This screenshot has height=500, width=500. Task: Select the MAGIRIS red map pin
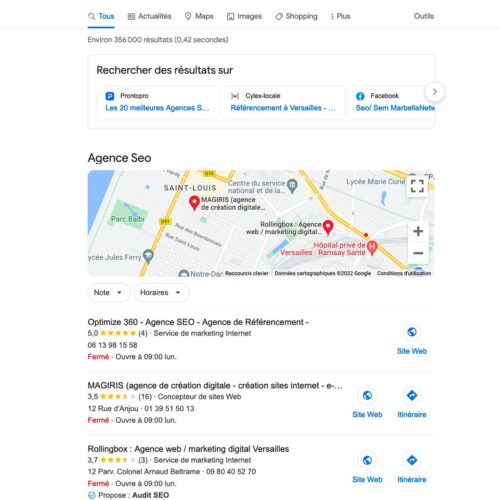pyautogui.click(x=194, y=203)
